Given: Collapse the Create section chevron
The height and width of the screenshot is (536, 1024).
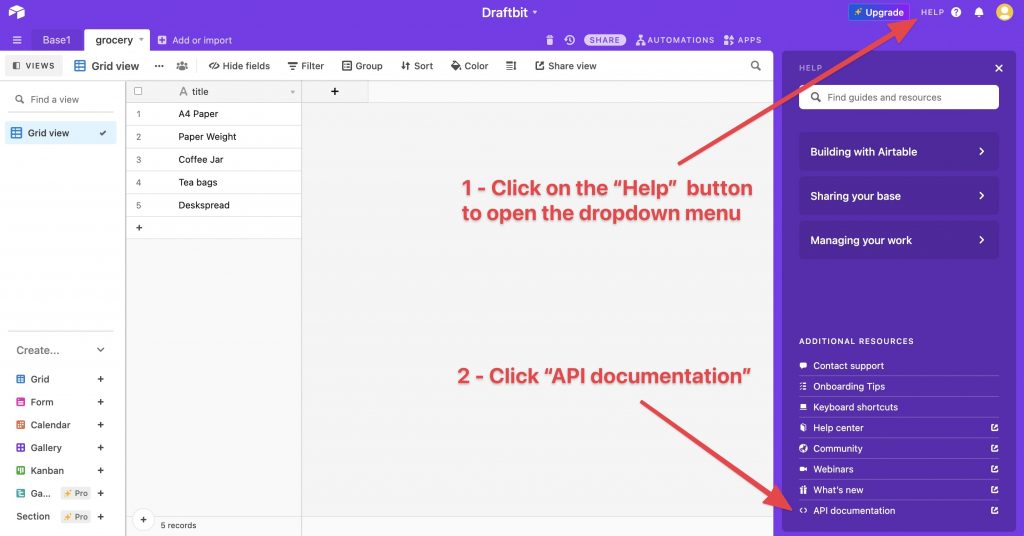Looking at the screenshot, I should 100,350.
